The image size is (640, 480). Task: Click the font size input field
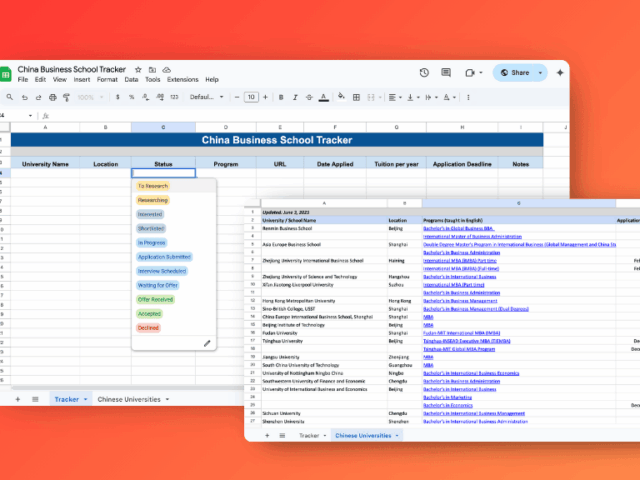click(x=251, y=97)
